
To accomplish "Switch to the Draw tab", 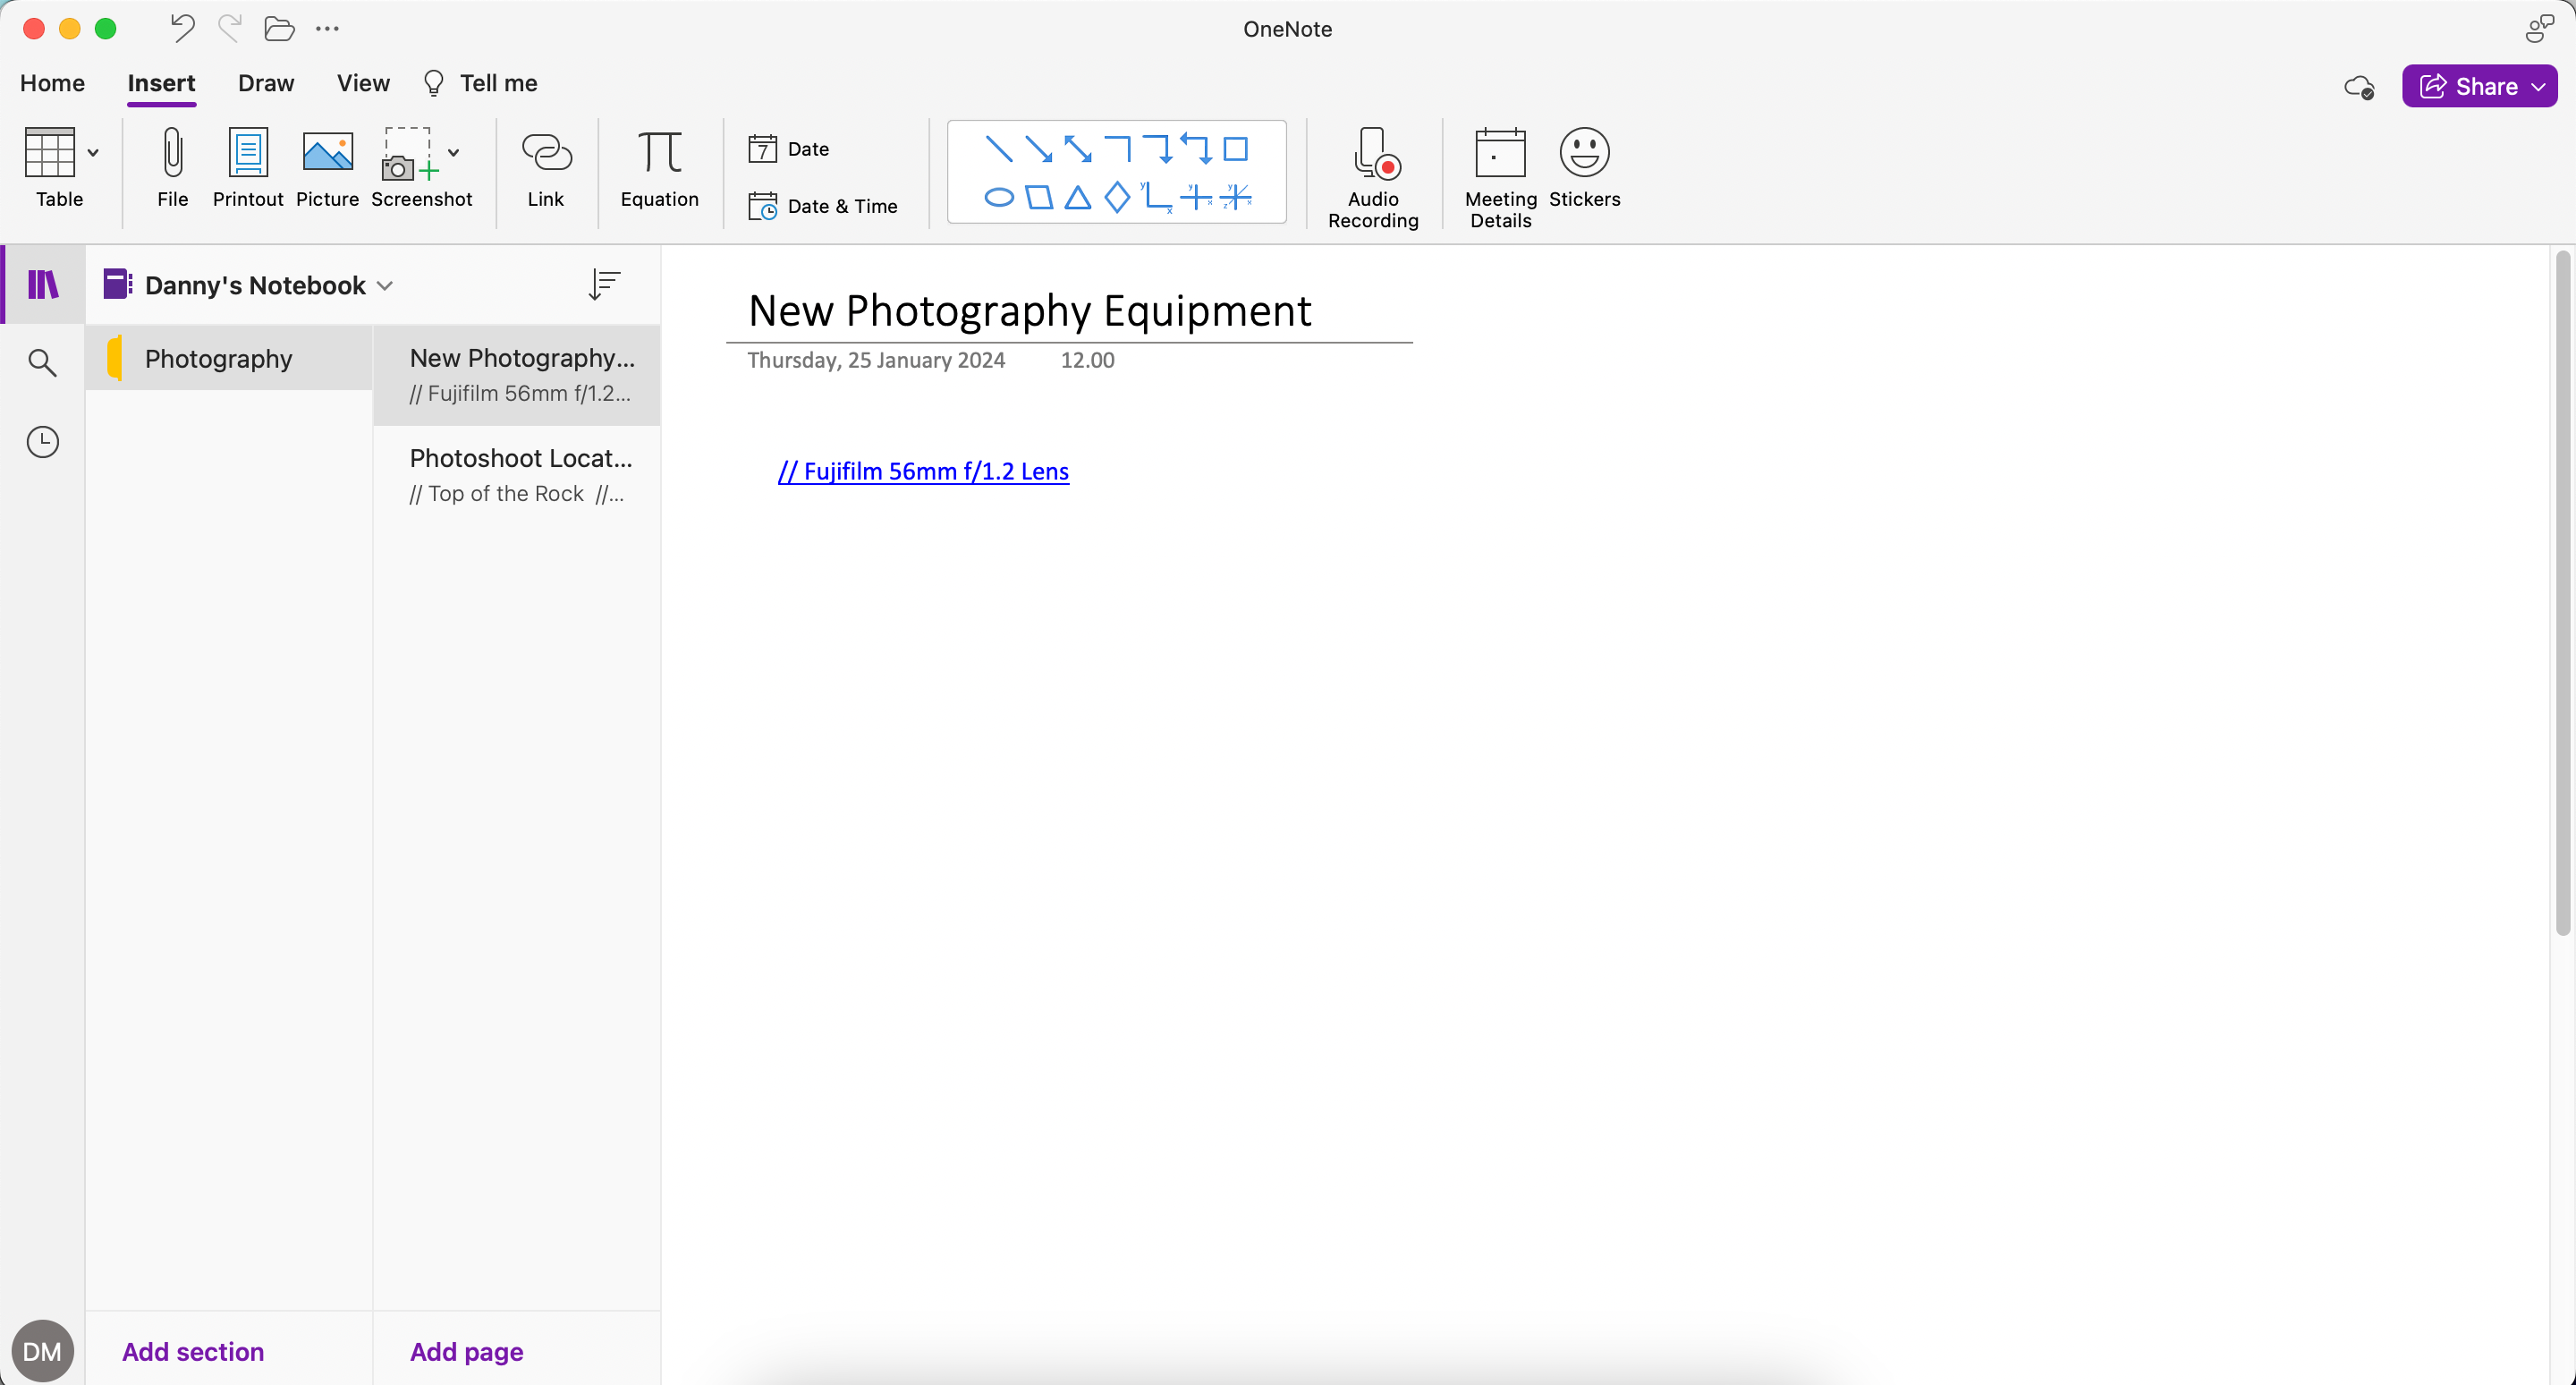I will click(265, 83).
